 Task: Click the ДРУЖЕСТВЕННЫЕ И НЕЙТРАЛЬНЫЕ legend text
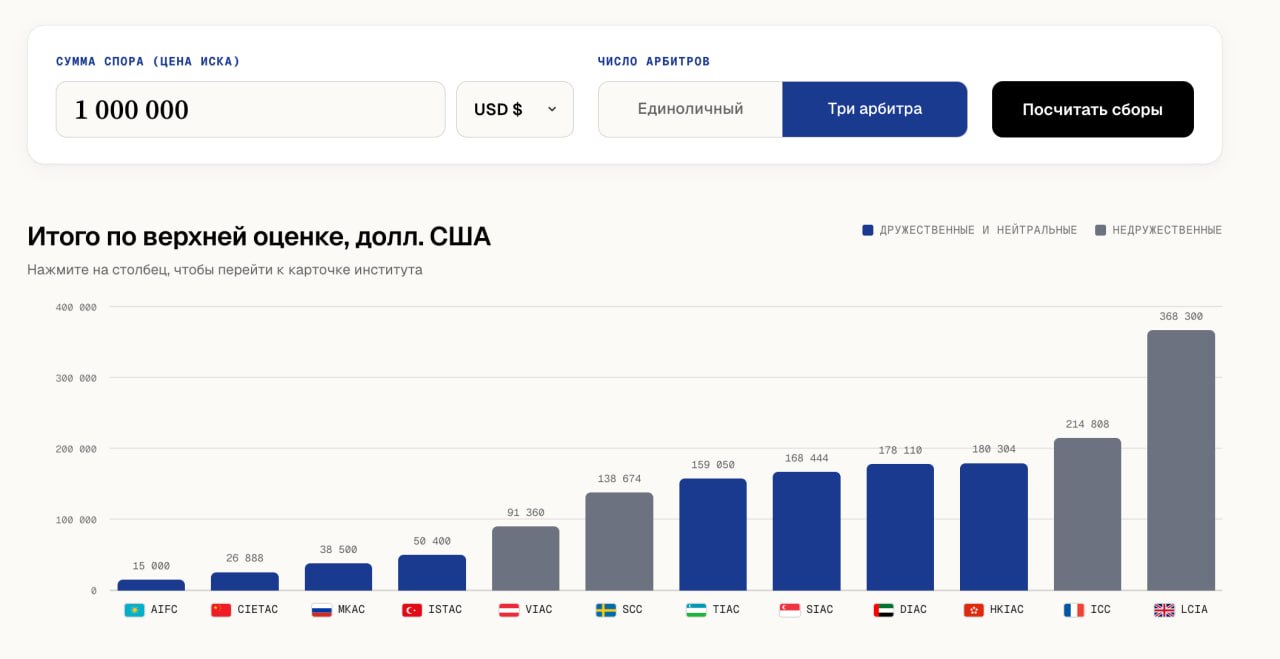pyautogui.click(x=978, y=230)
